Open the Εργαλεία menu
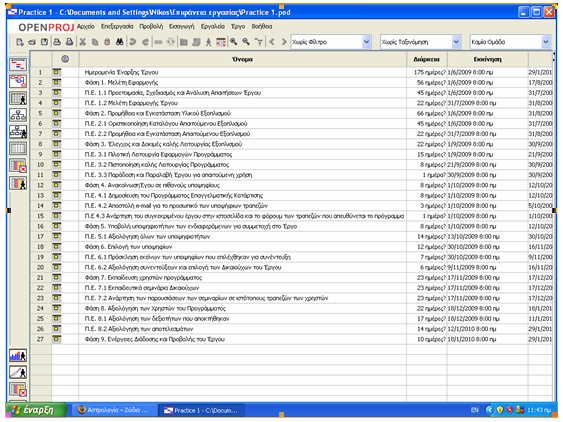 [x=213, y=26]
